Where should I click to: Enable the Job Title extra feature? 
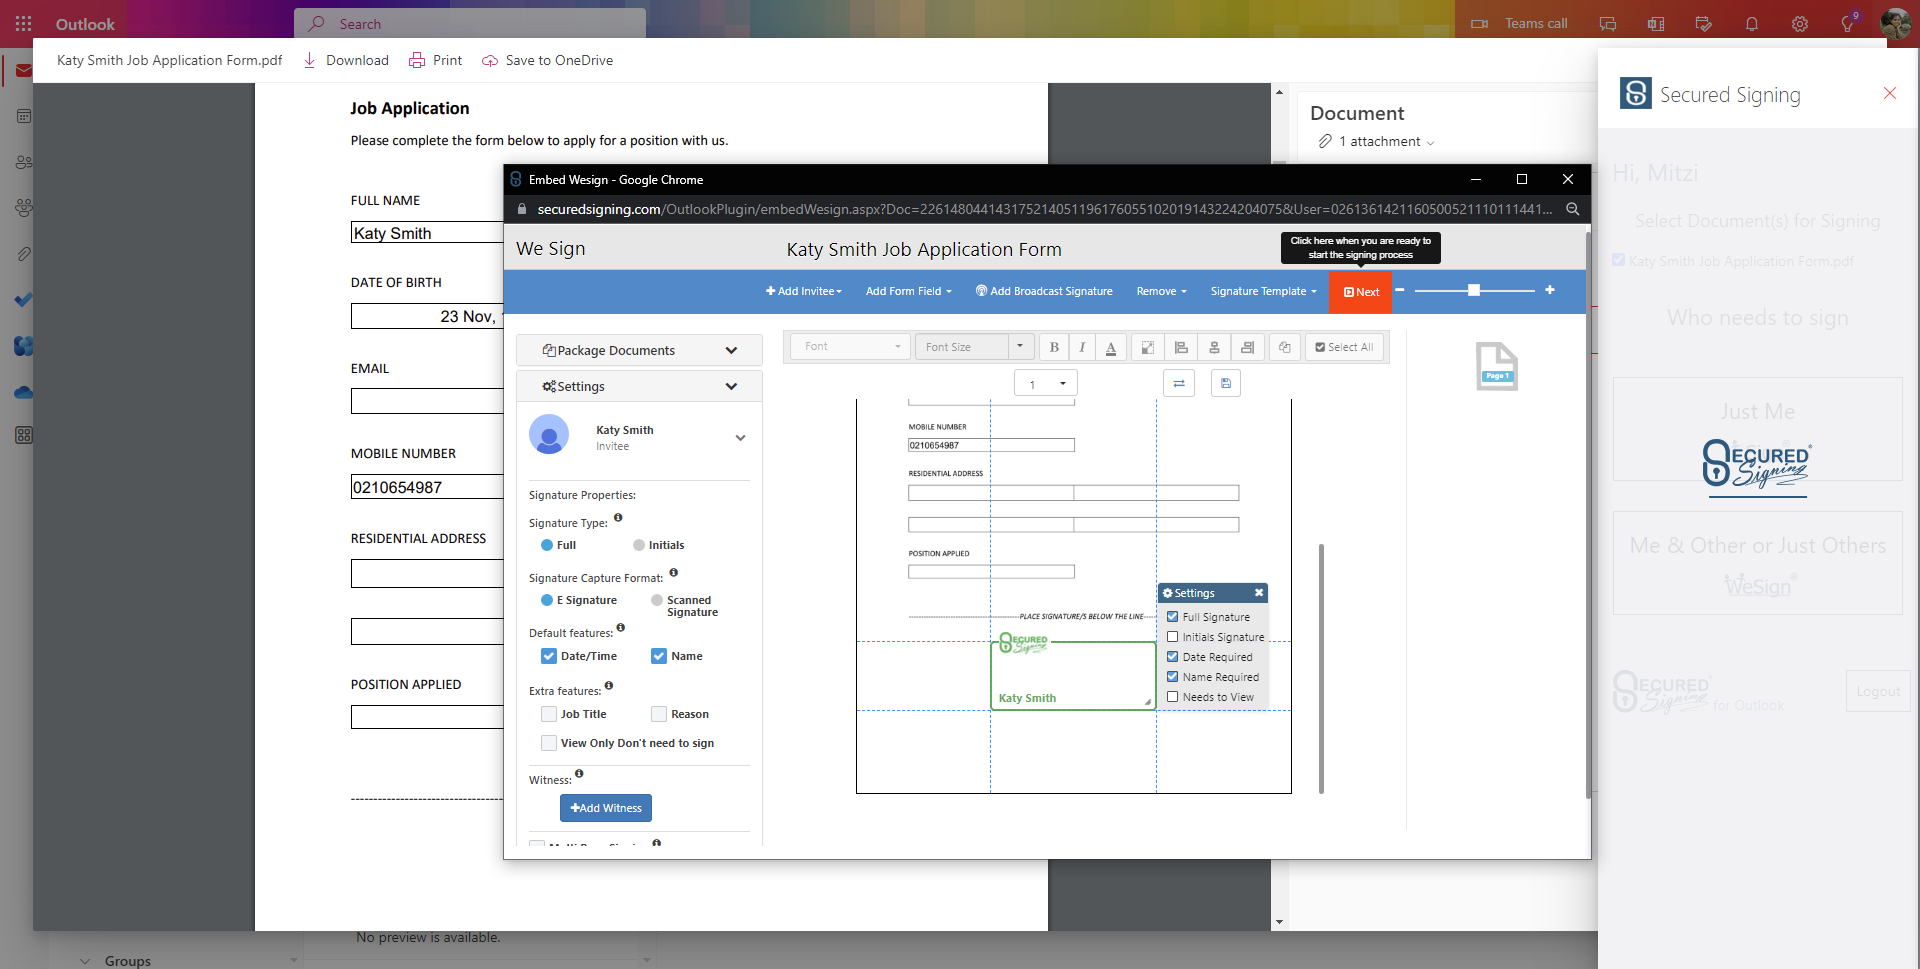coord(549,714)
